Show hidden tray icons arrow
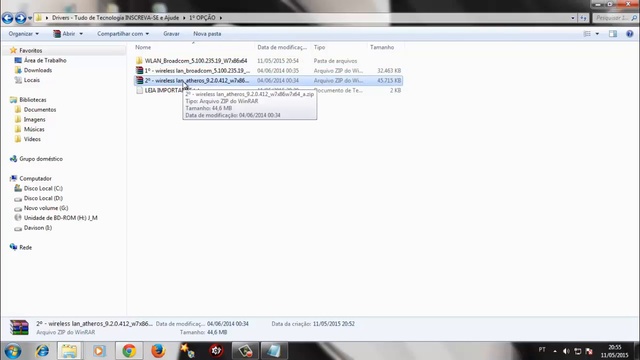 pos(555,351)
